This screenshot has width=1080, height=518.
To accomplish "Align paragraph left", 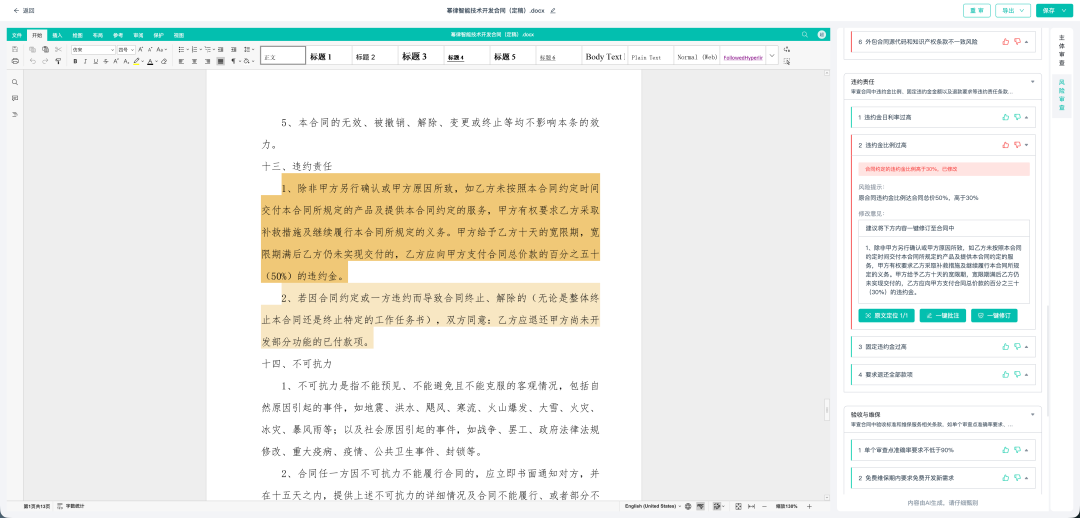I will click(181, 61).
